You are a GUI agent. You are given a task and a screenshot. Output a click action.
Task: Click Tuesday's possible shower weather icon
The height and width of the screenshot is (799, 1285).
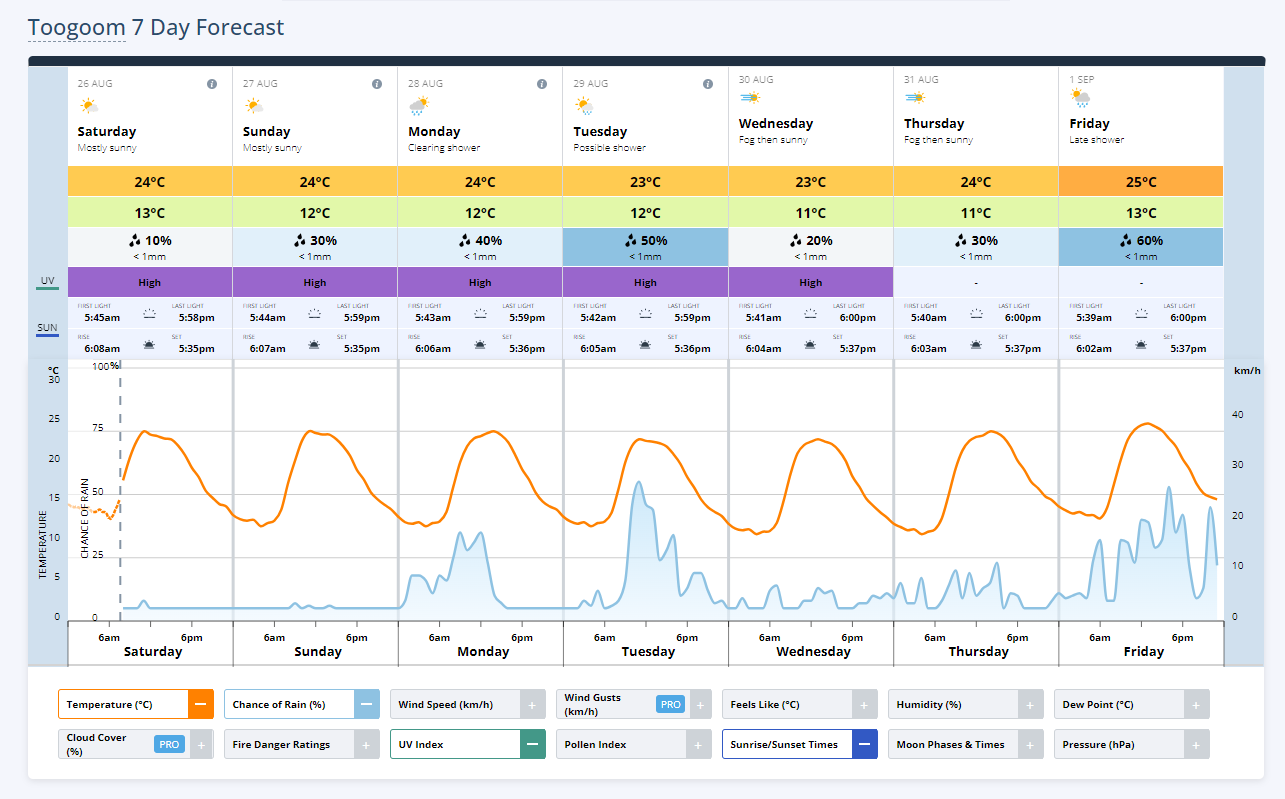point(584,106)
